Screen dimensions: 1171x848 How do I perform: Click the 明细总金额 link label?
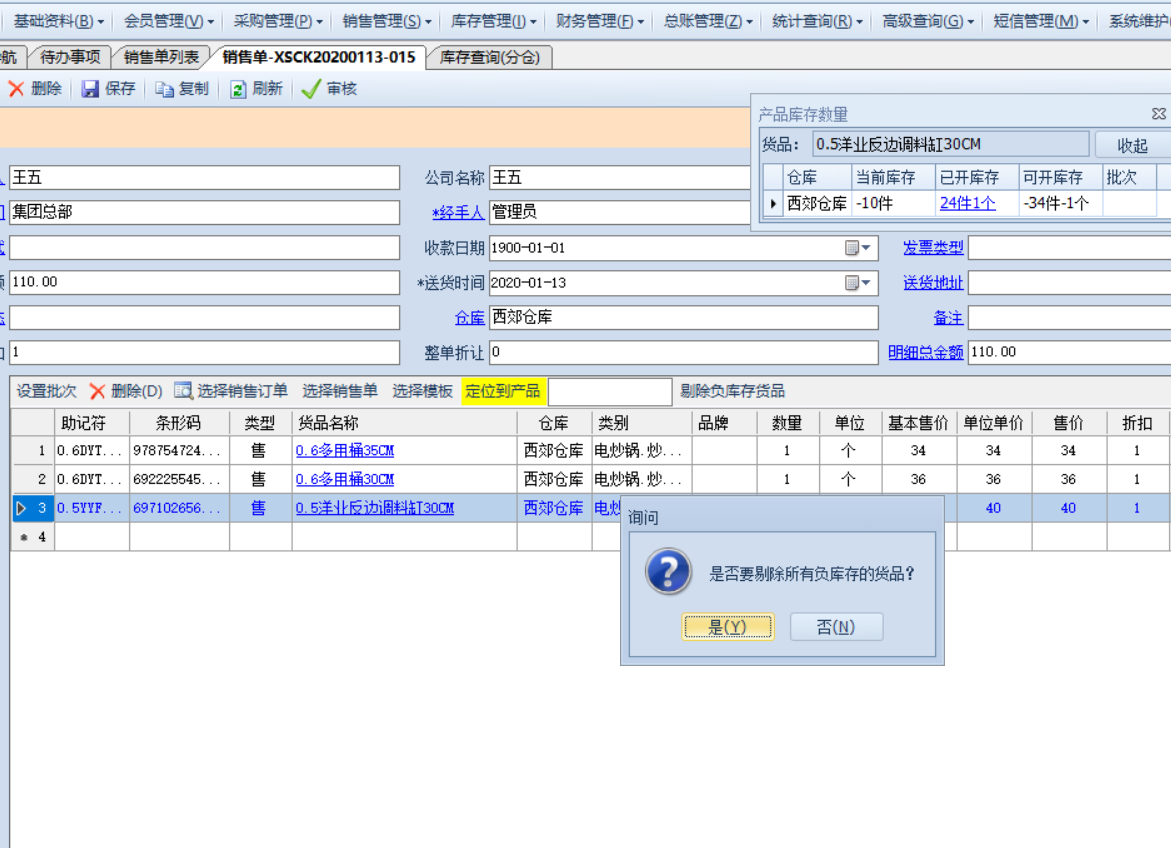click(925, 352)
